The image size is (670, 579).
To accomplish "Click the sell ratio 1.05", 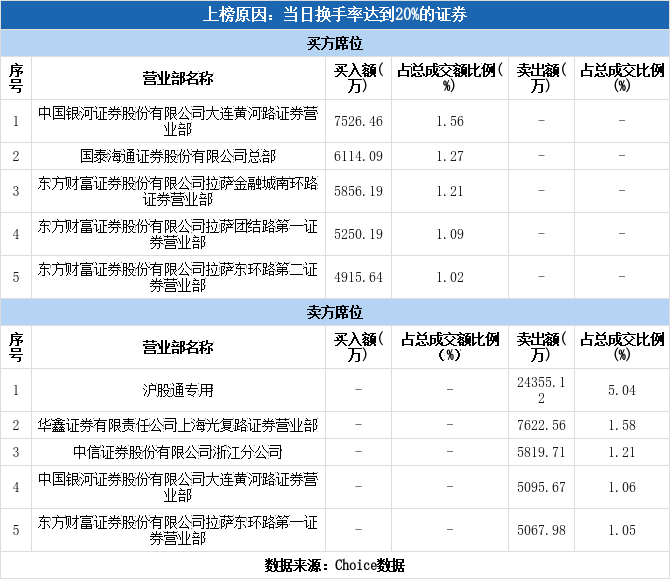I will [x=622, y=530].
